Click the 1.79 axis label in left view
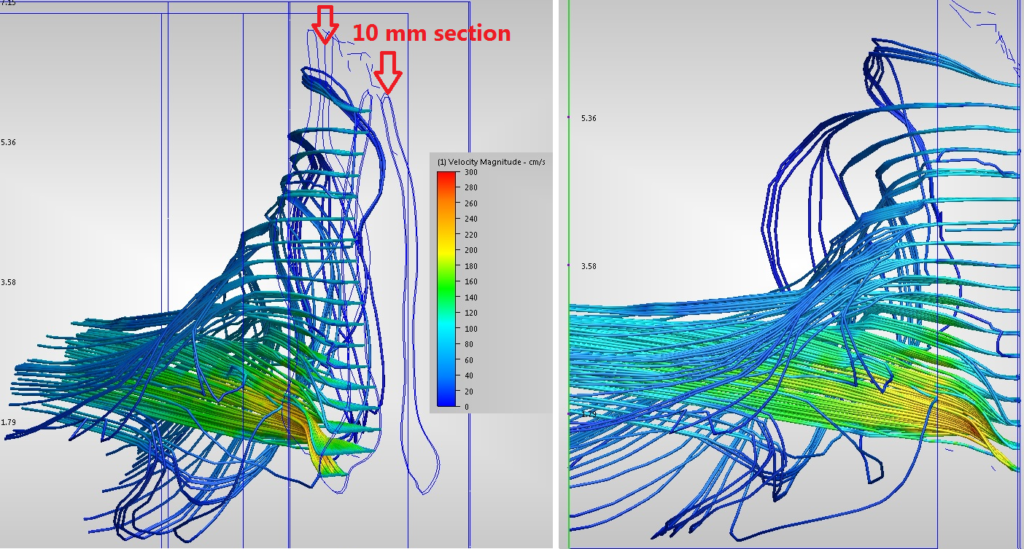 (9, 422)
